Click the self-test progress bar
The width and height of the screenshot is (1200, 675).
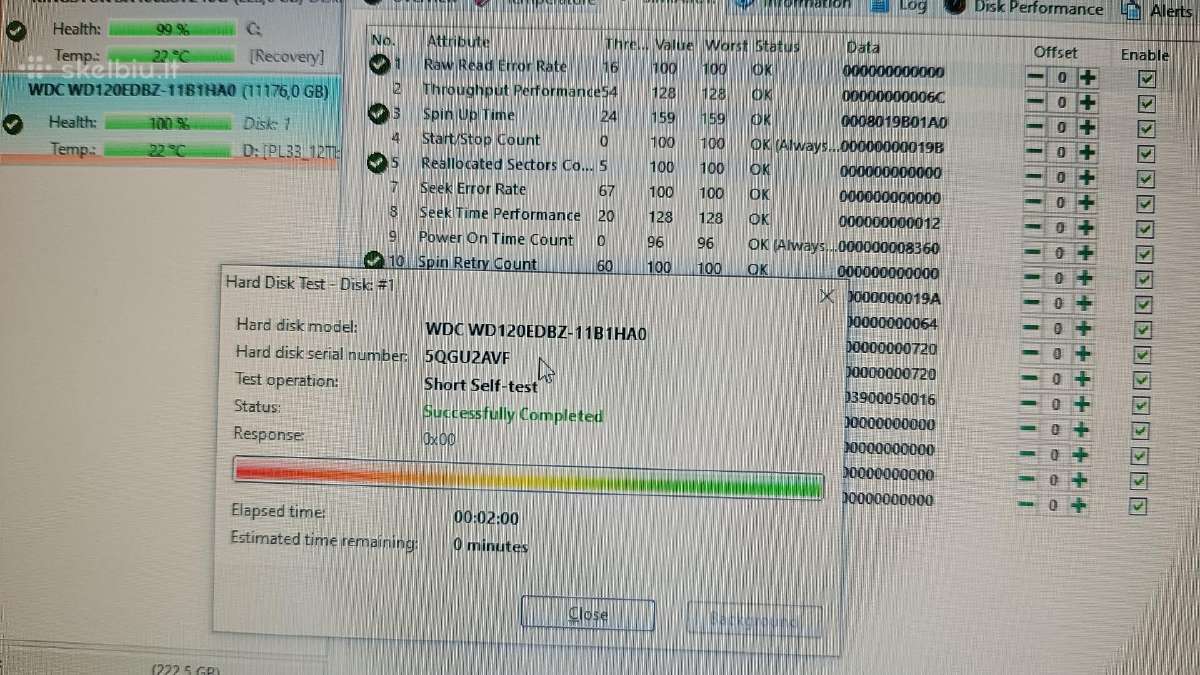[528, 478]
